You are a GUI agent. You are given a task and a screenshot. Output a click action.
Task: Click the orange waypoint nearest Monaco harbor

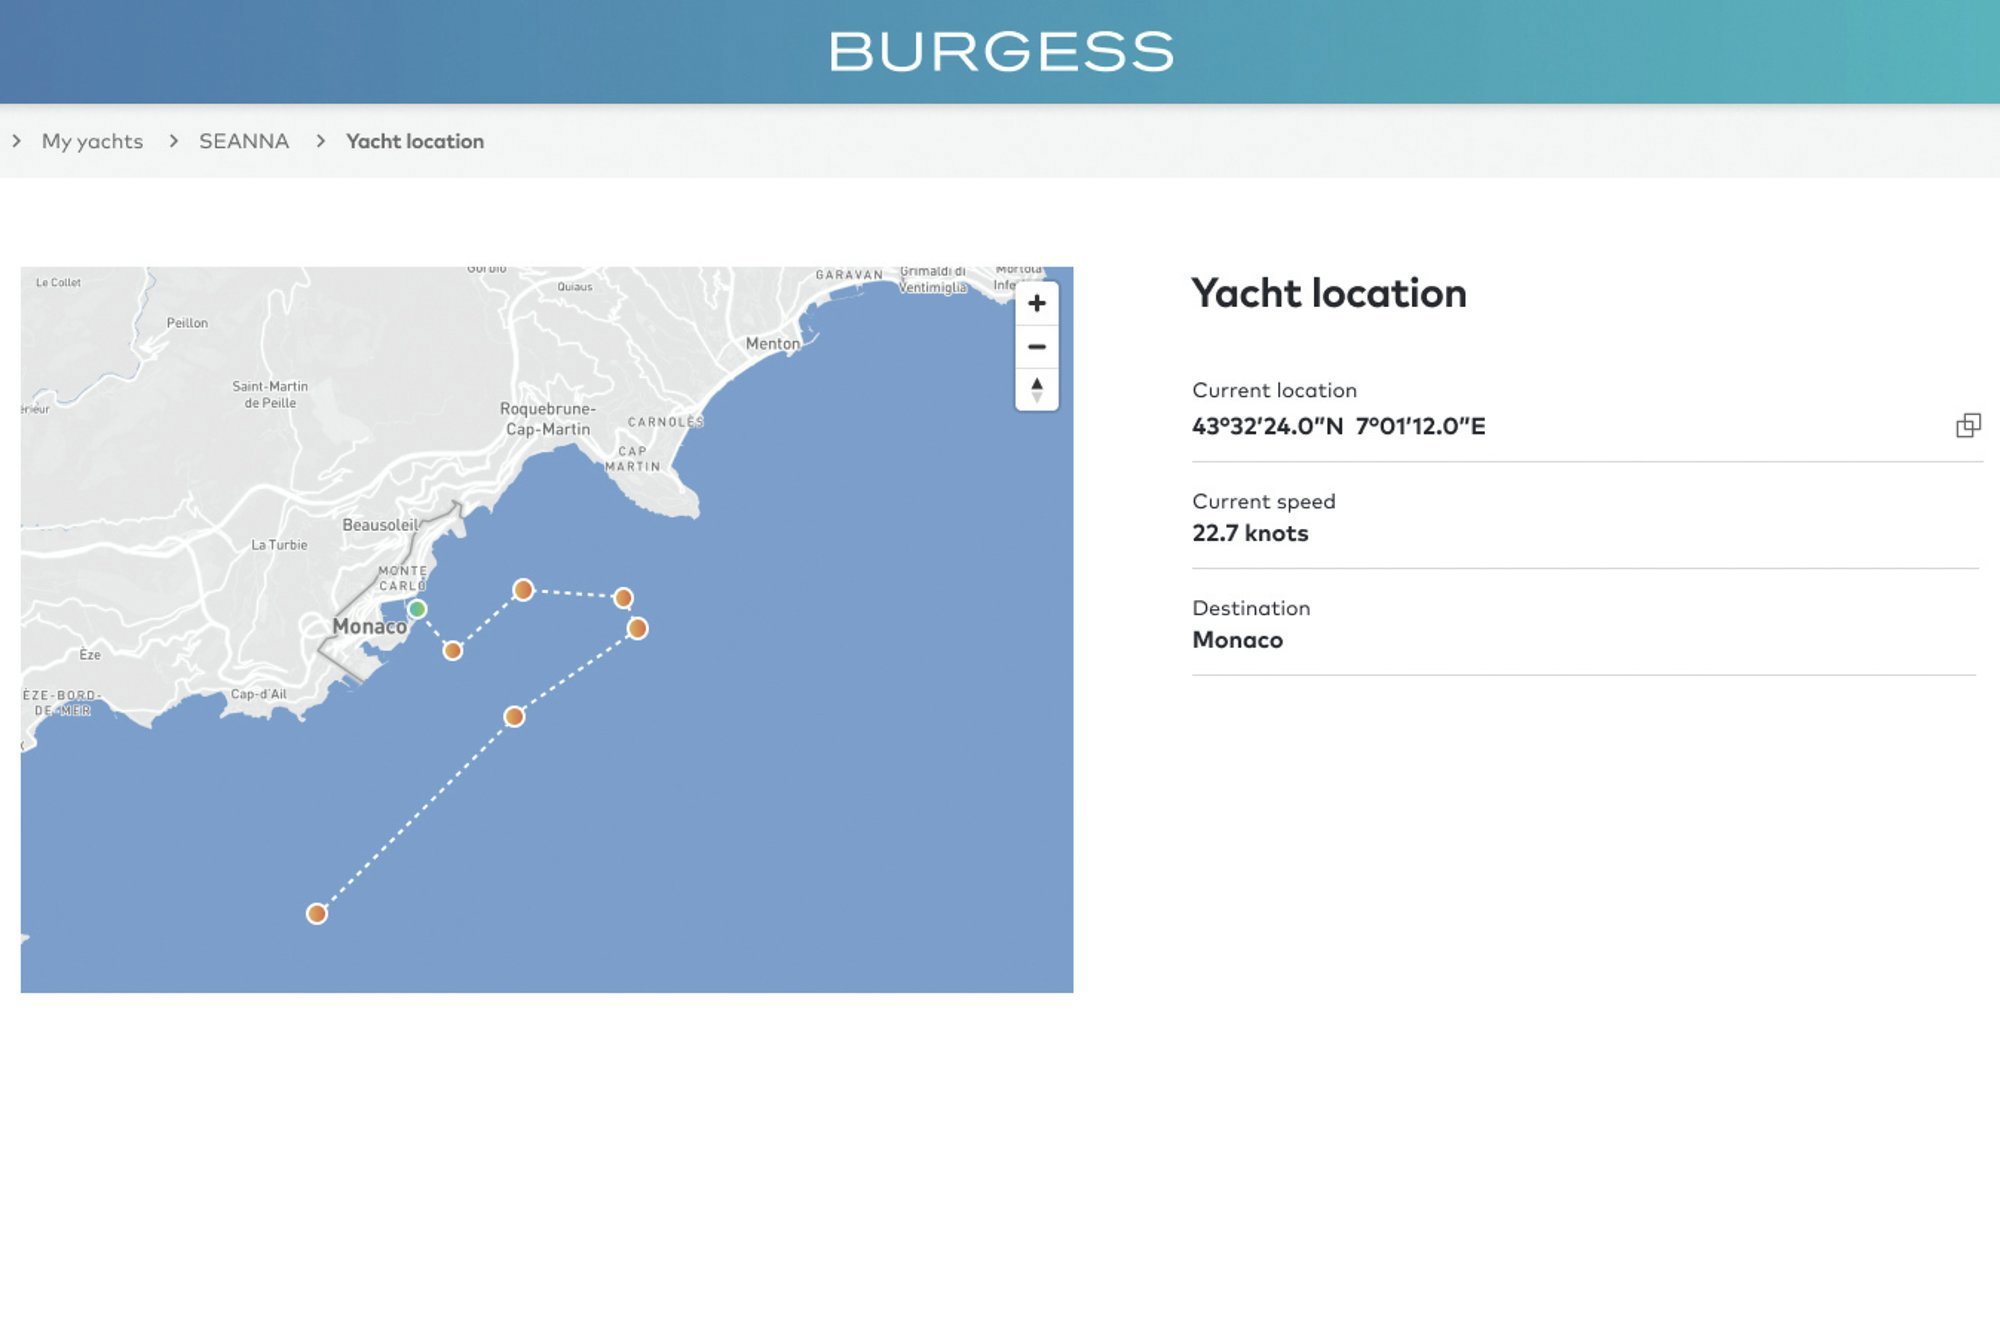(x=452, y=651)
